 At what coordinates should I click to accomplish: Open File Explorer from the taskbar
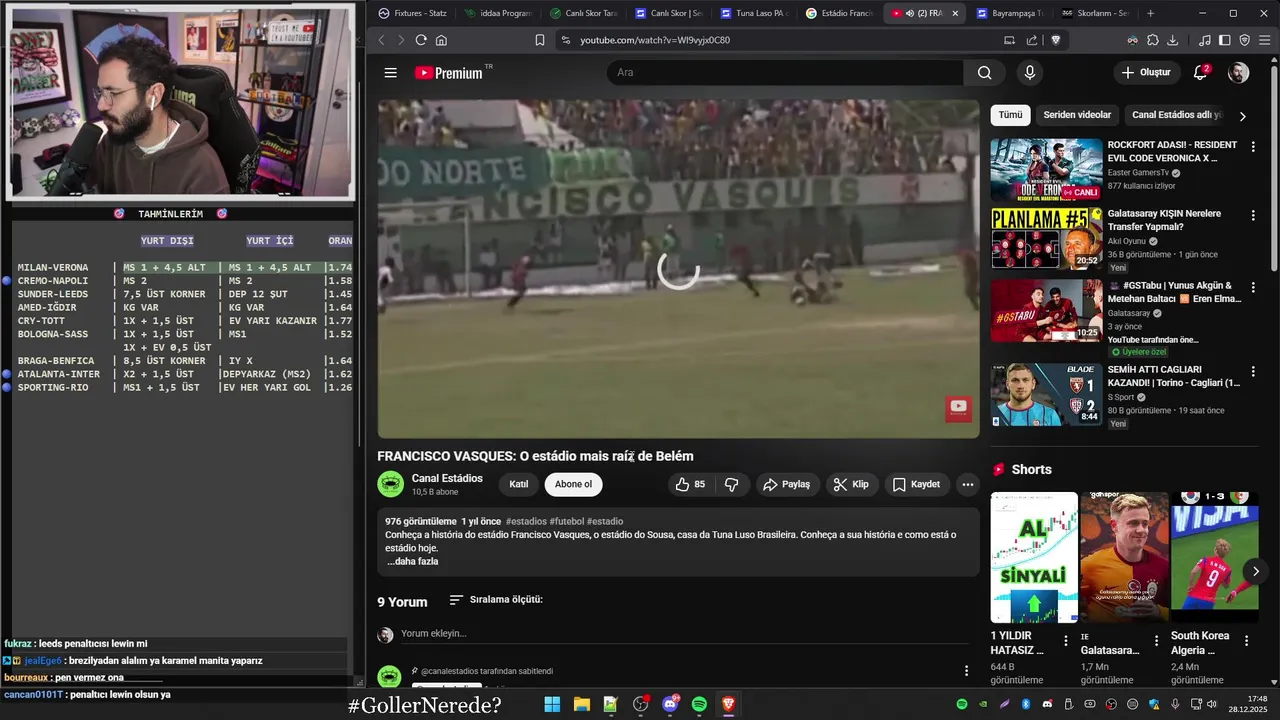click(581, 704)
